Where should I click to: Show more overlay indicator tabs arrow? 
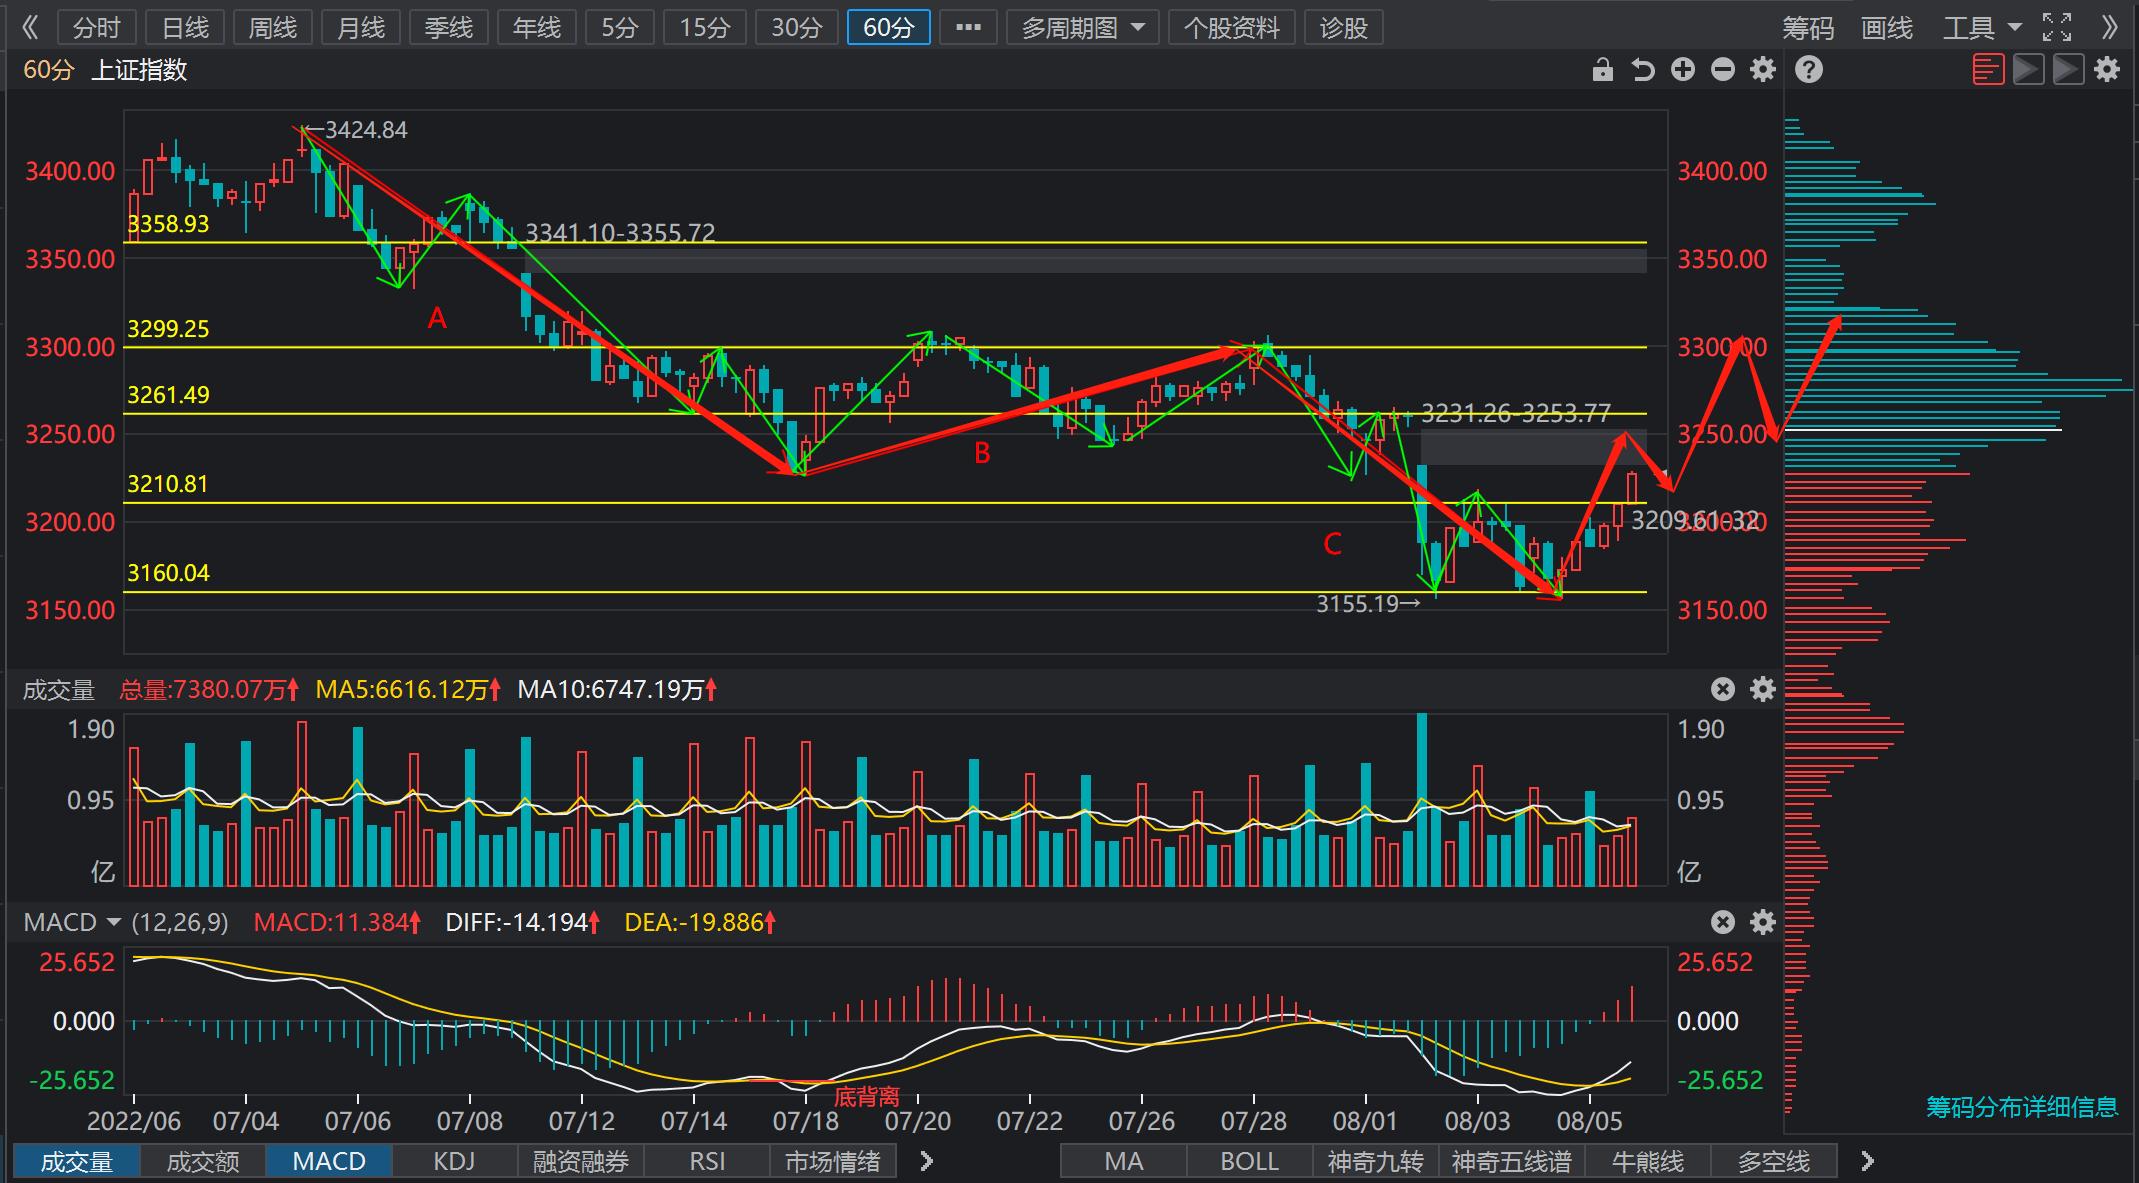click(x=1867, y=1161)
